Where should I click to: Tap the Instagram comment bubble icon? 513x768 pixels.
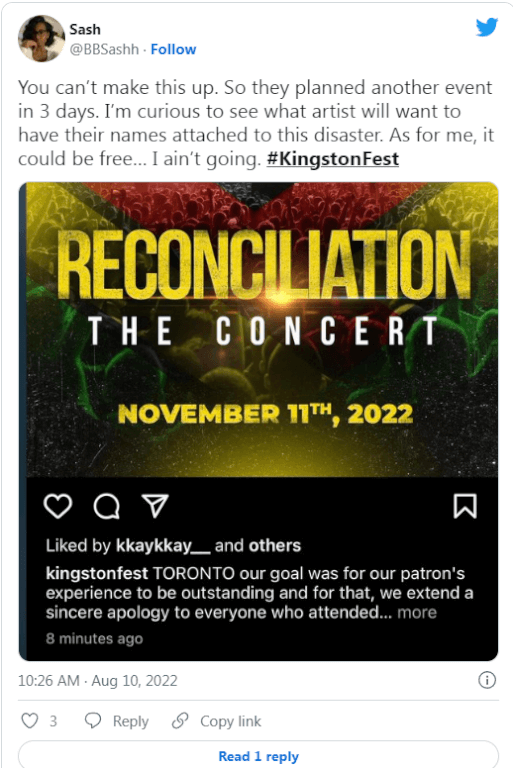(106, 506)
